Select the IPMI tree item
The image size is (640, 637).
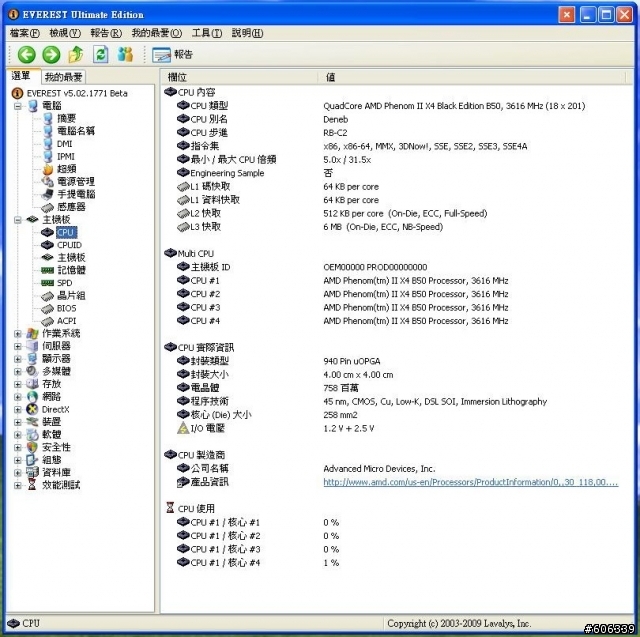click(66, 156)
